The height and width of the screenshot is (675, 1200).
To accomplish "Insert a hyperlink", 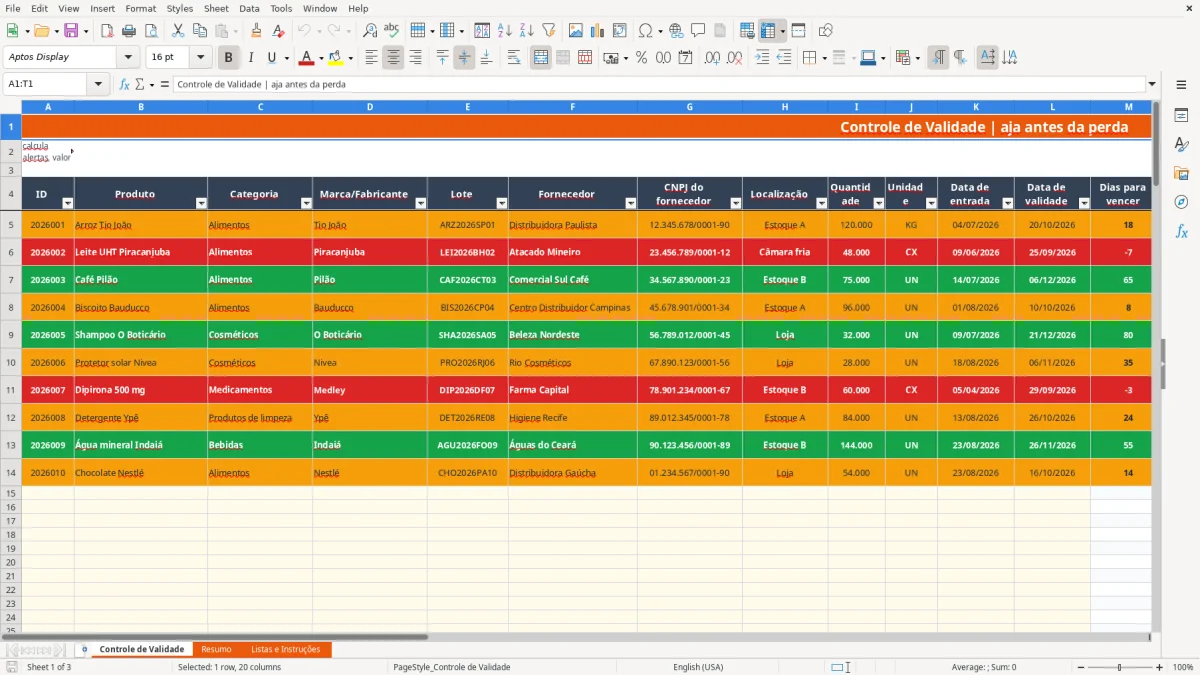I will point(676,31).
